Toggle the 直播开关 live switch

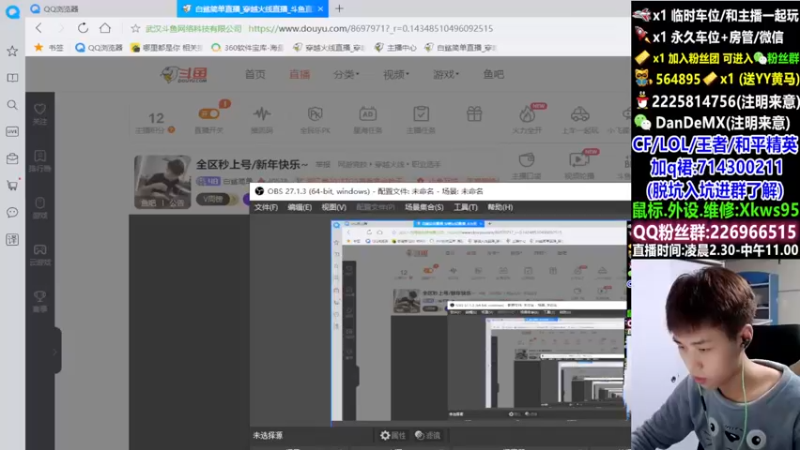(x=209, y=114)
